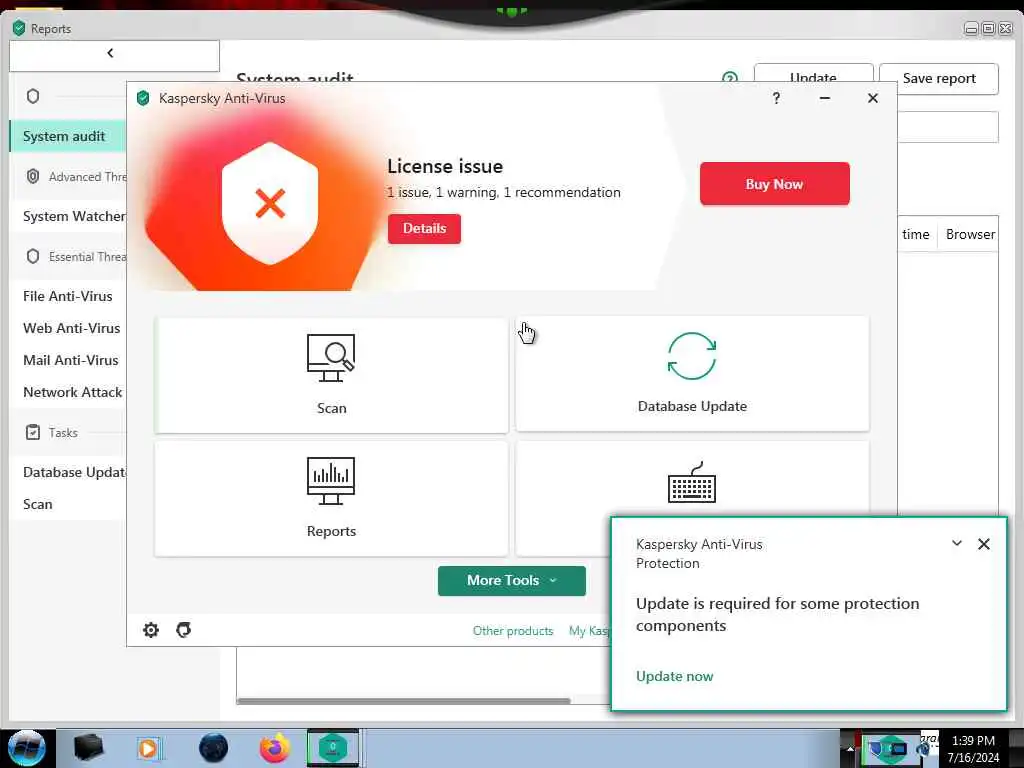Select System Watcher in Reports sidebar
Viewport: 1024px width, 768px height.
coord(68,216)
